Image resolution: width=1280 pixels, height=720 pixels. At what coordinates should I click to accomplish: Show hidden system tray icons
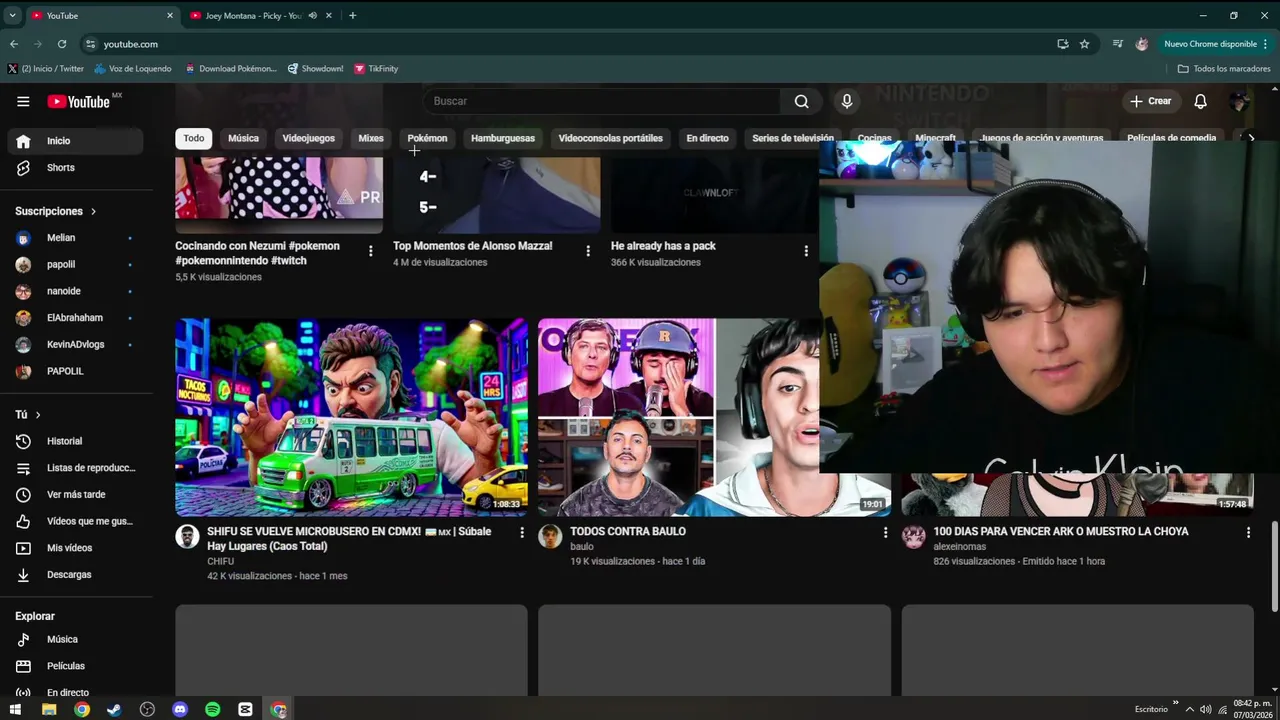1189,709
